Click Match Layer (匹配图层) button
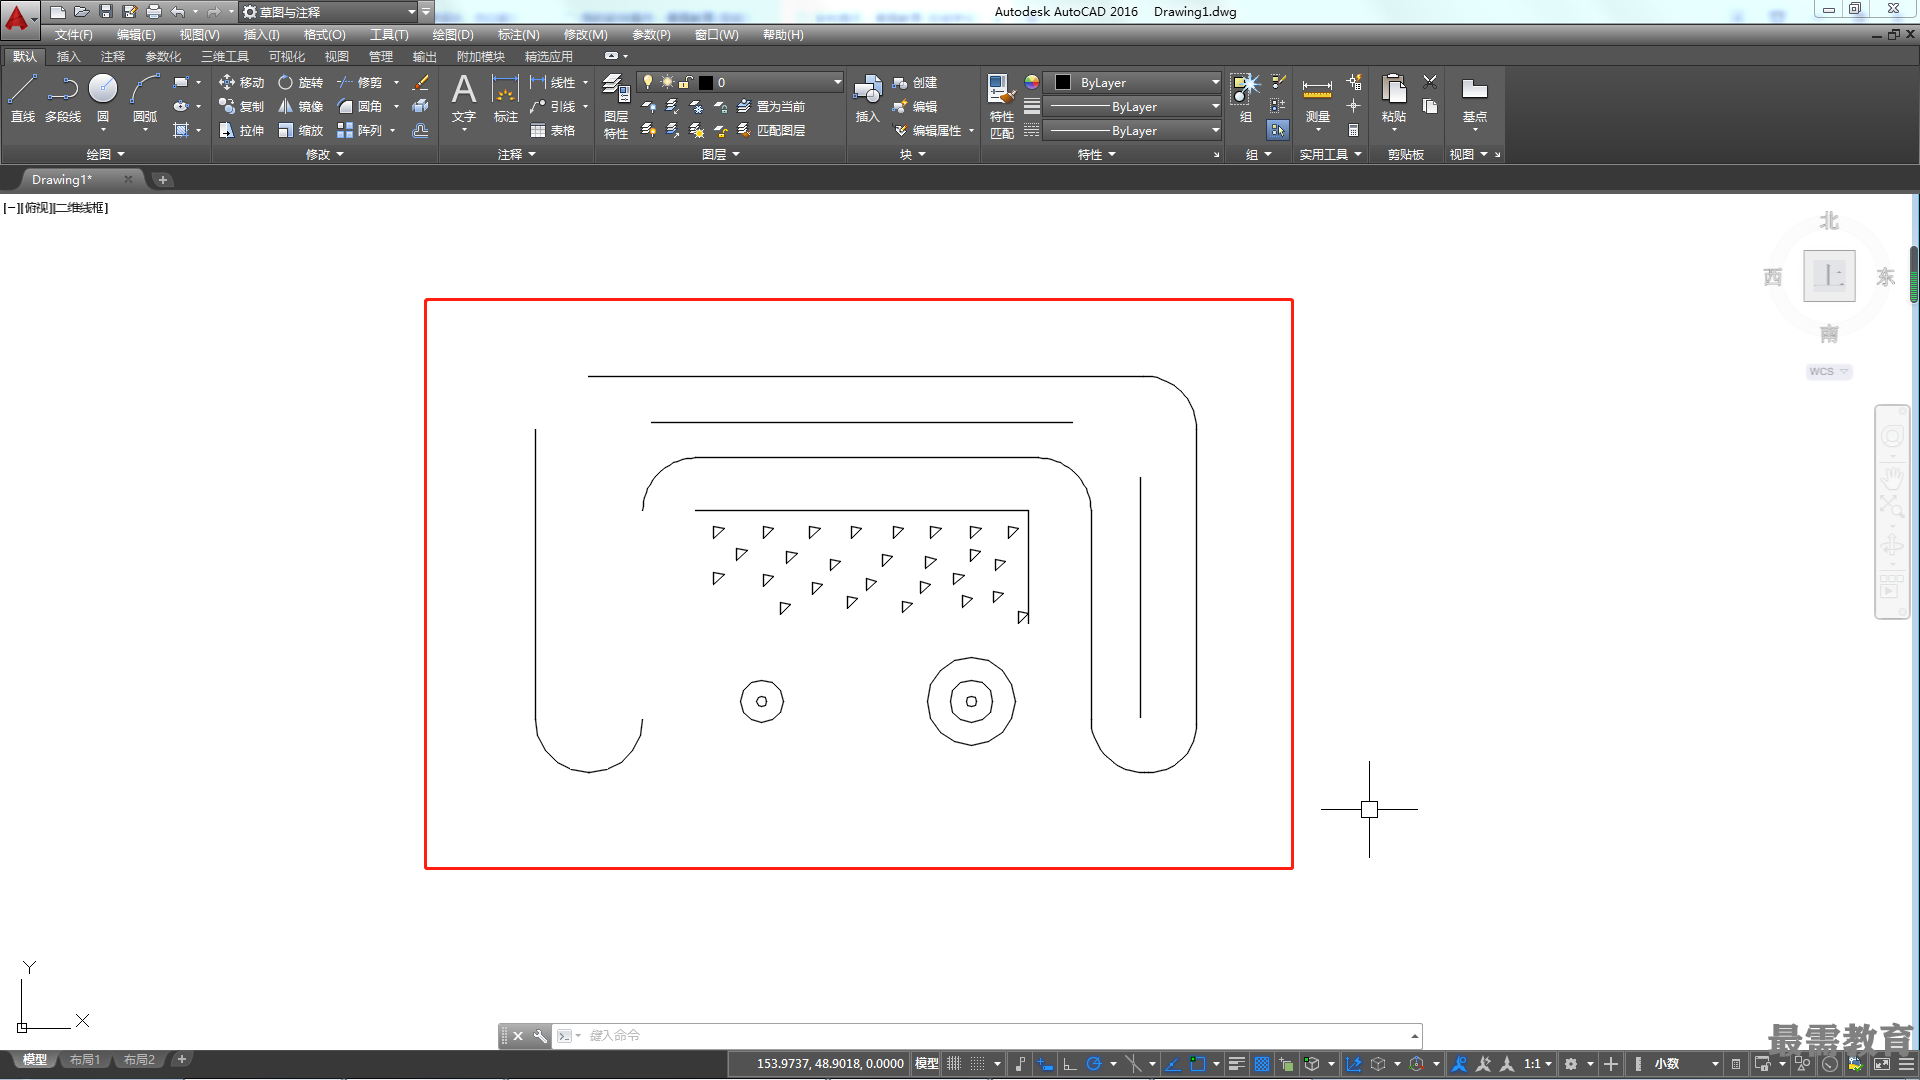This screenshot has height=1080, width=1920. pyautogui.click(x=771, y=130)
